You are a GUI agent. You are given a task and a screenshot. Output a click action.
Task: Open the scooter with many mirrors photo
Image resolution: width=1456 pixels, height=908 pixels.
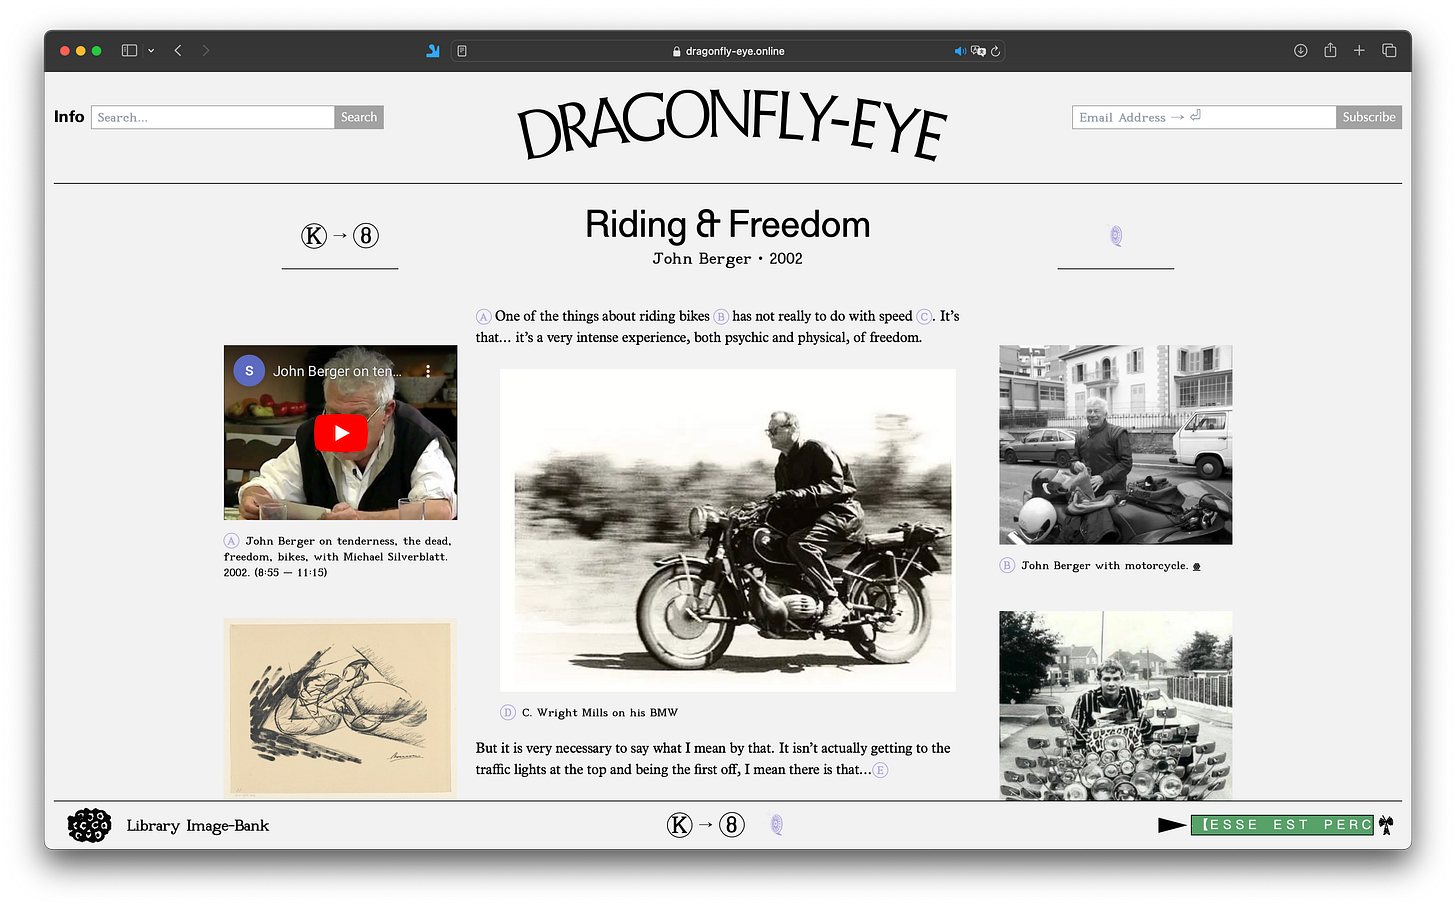click(x=1116, y=705)
